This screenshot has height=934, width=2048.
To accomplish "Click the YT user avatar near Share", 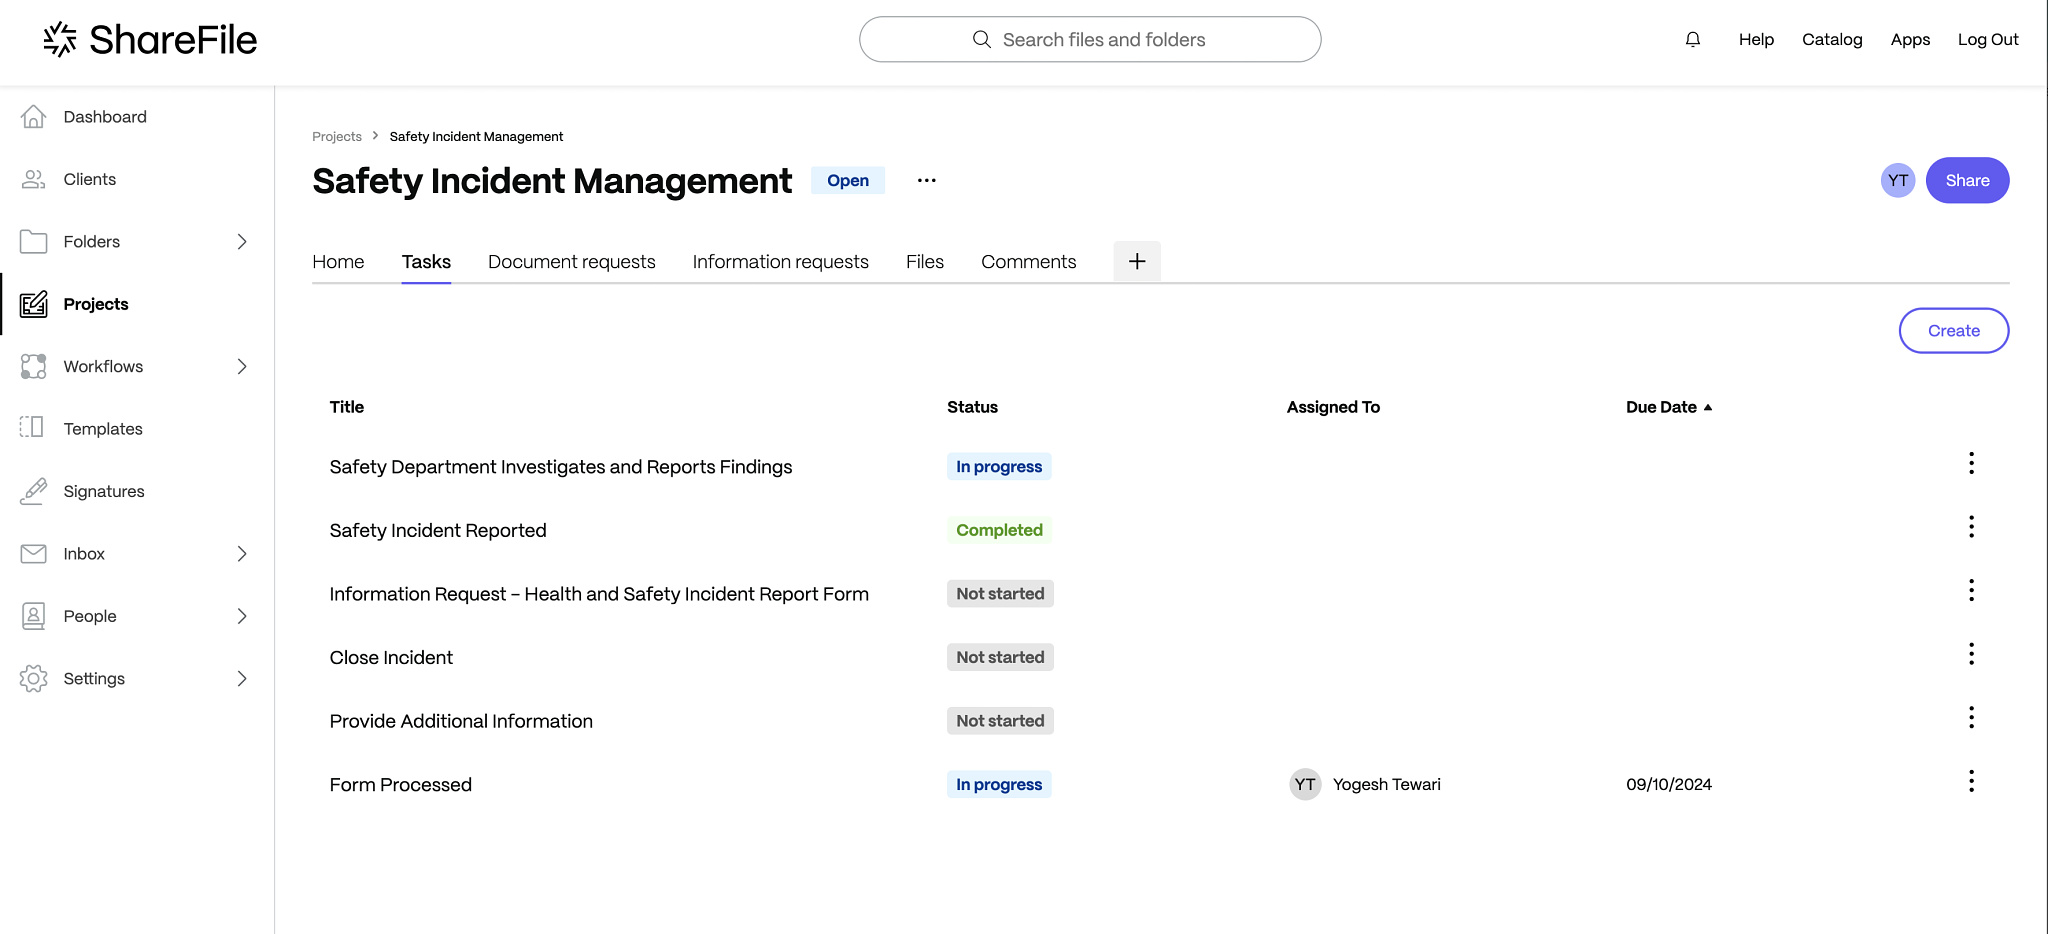I will 1897,180.
